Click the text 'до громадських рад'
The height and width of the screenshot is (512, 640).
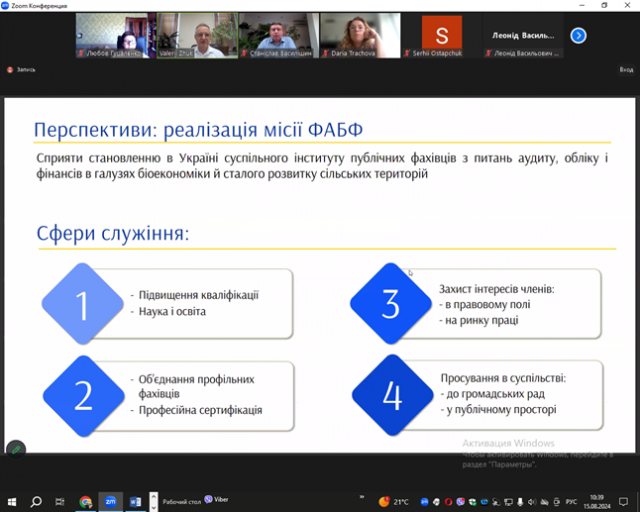pos(496,394)
